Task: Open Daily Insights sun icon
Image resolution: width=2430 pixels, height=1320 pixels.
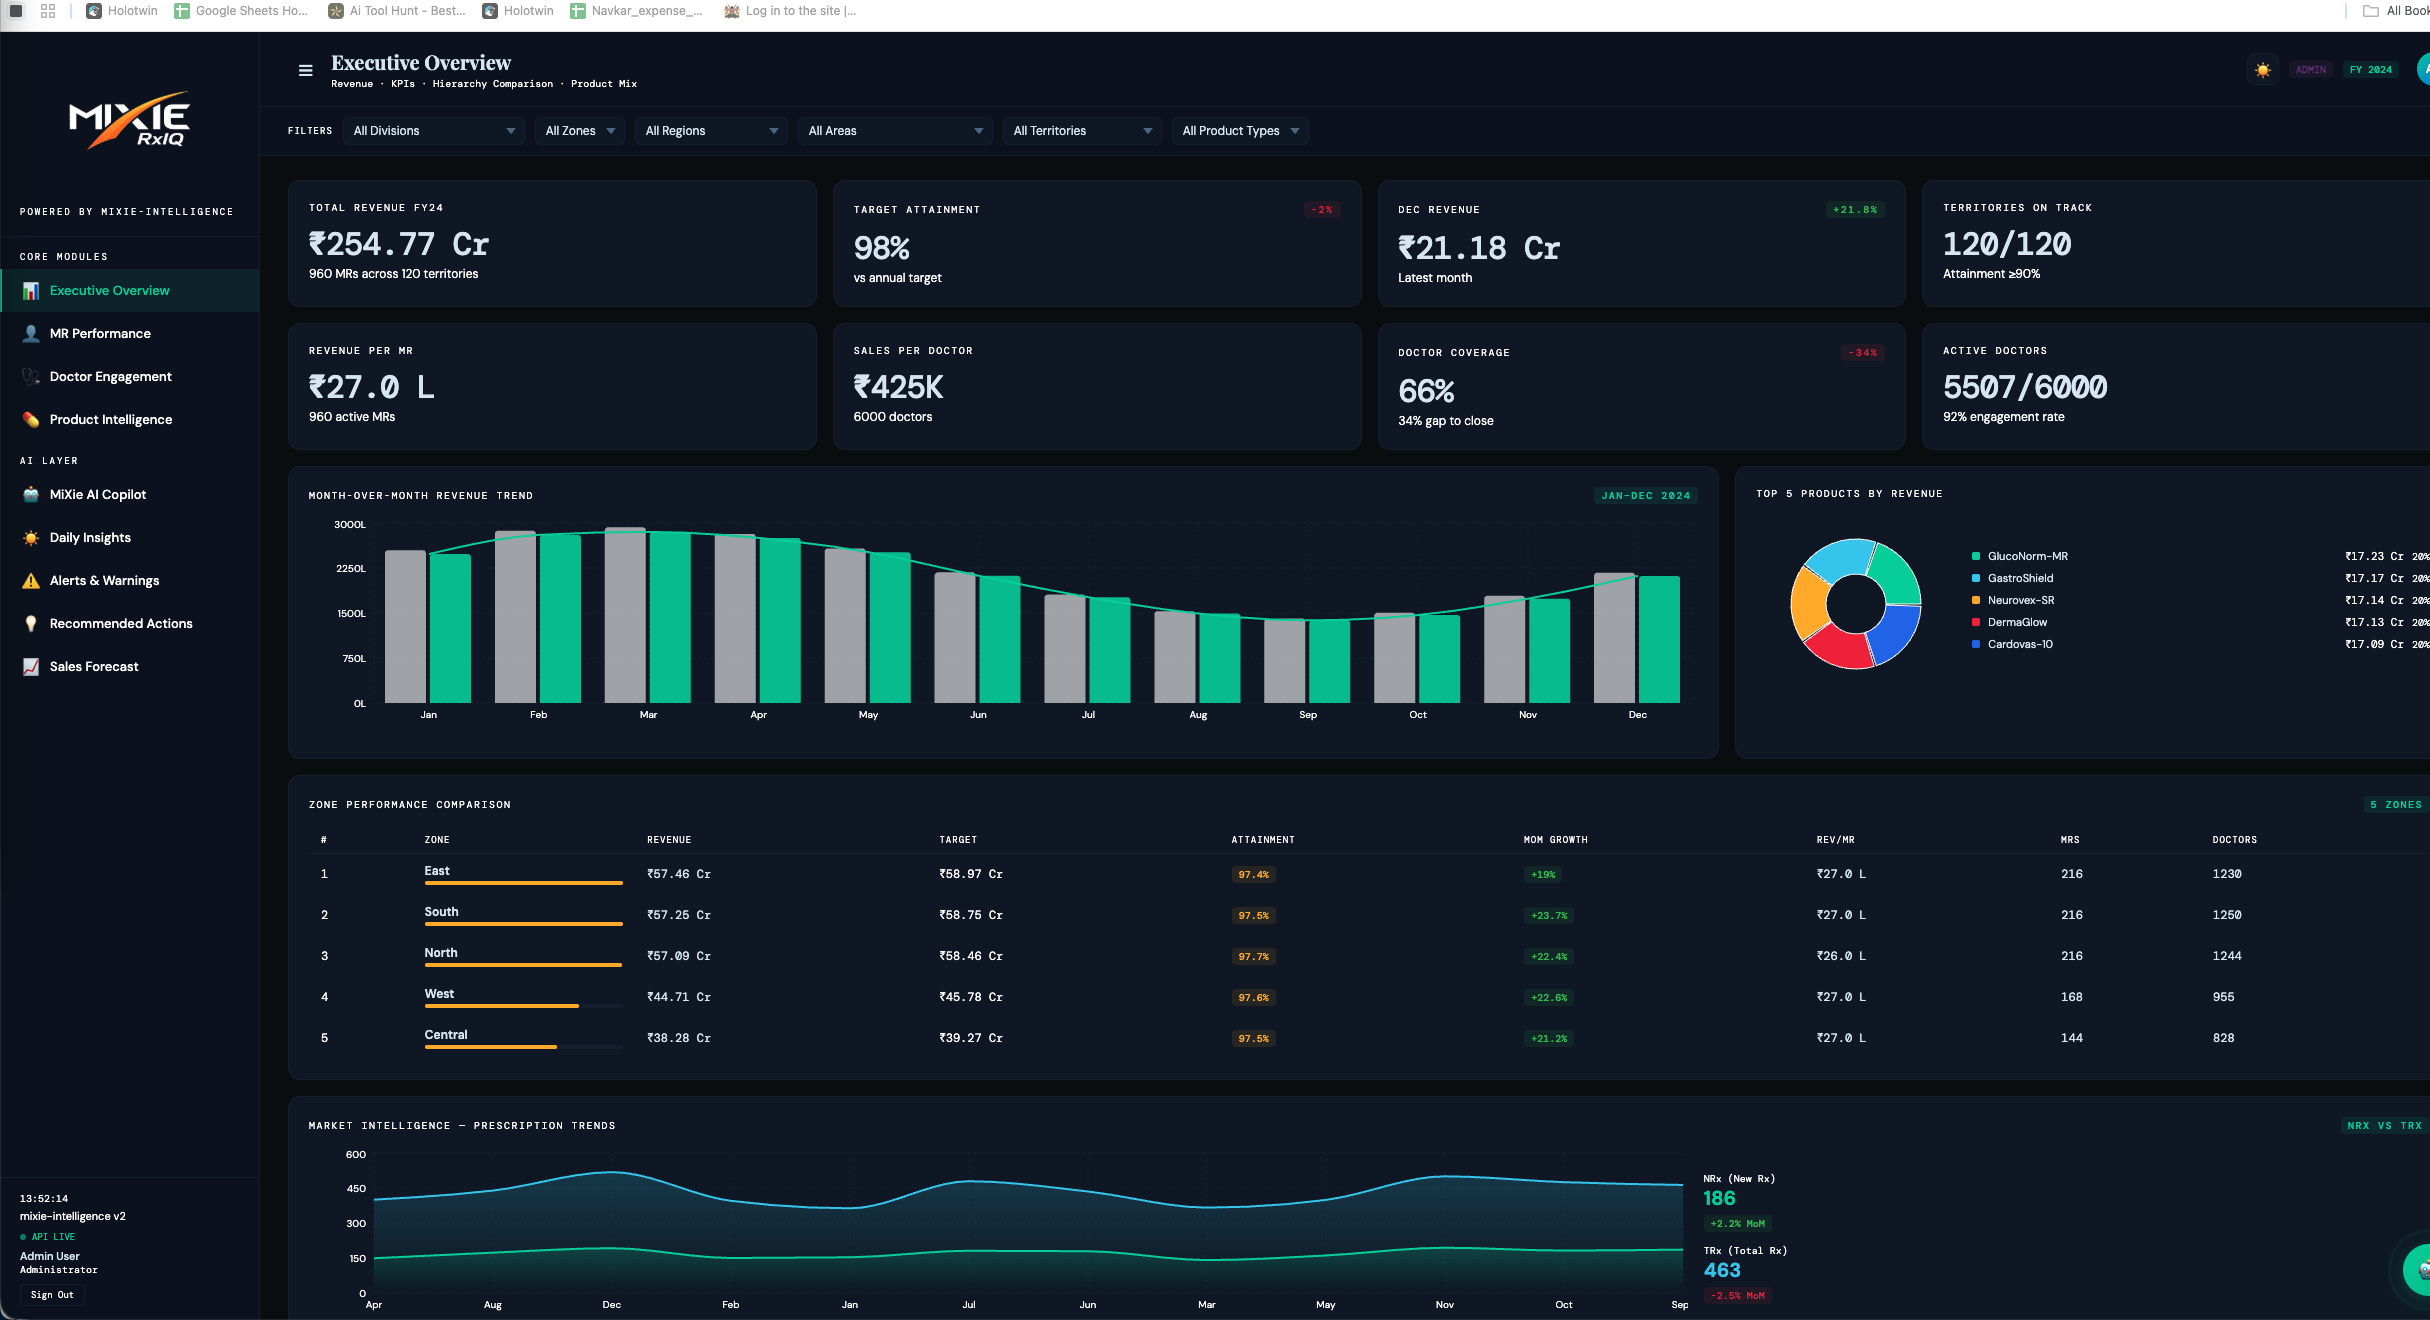Action: (x=31, y=538)
